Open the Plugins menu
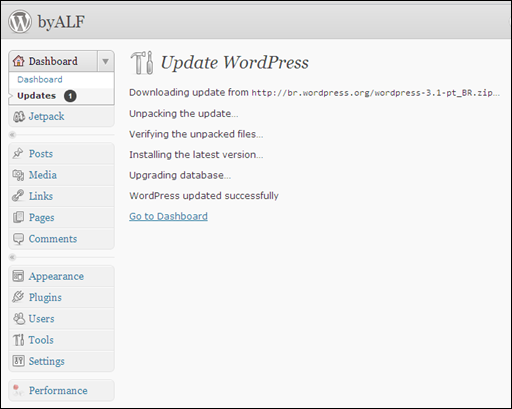 coord(45,297)
